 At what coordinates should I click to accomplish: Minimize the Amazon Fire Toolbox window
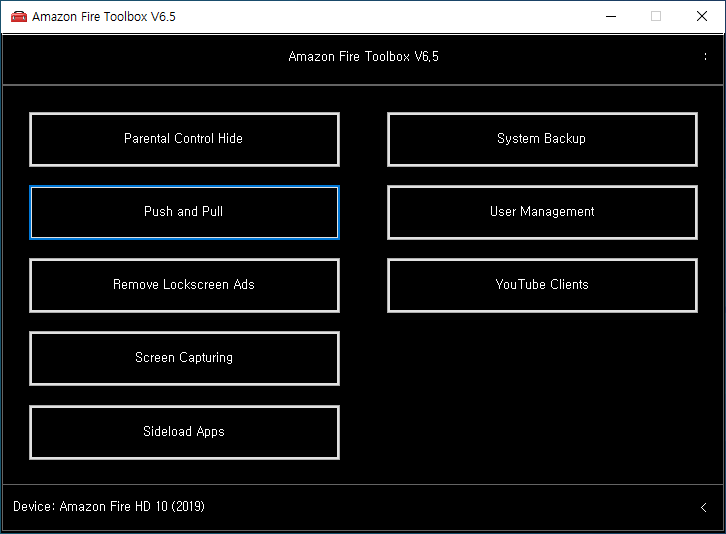click(611, 16)
